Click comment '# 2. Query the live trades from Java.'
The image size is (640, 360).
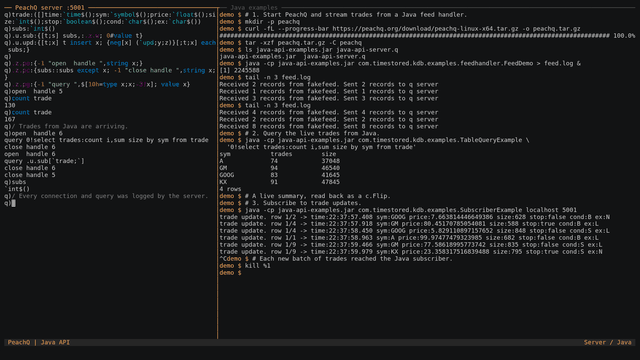312,133
